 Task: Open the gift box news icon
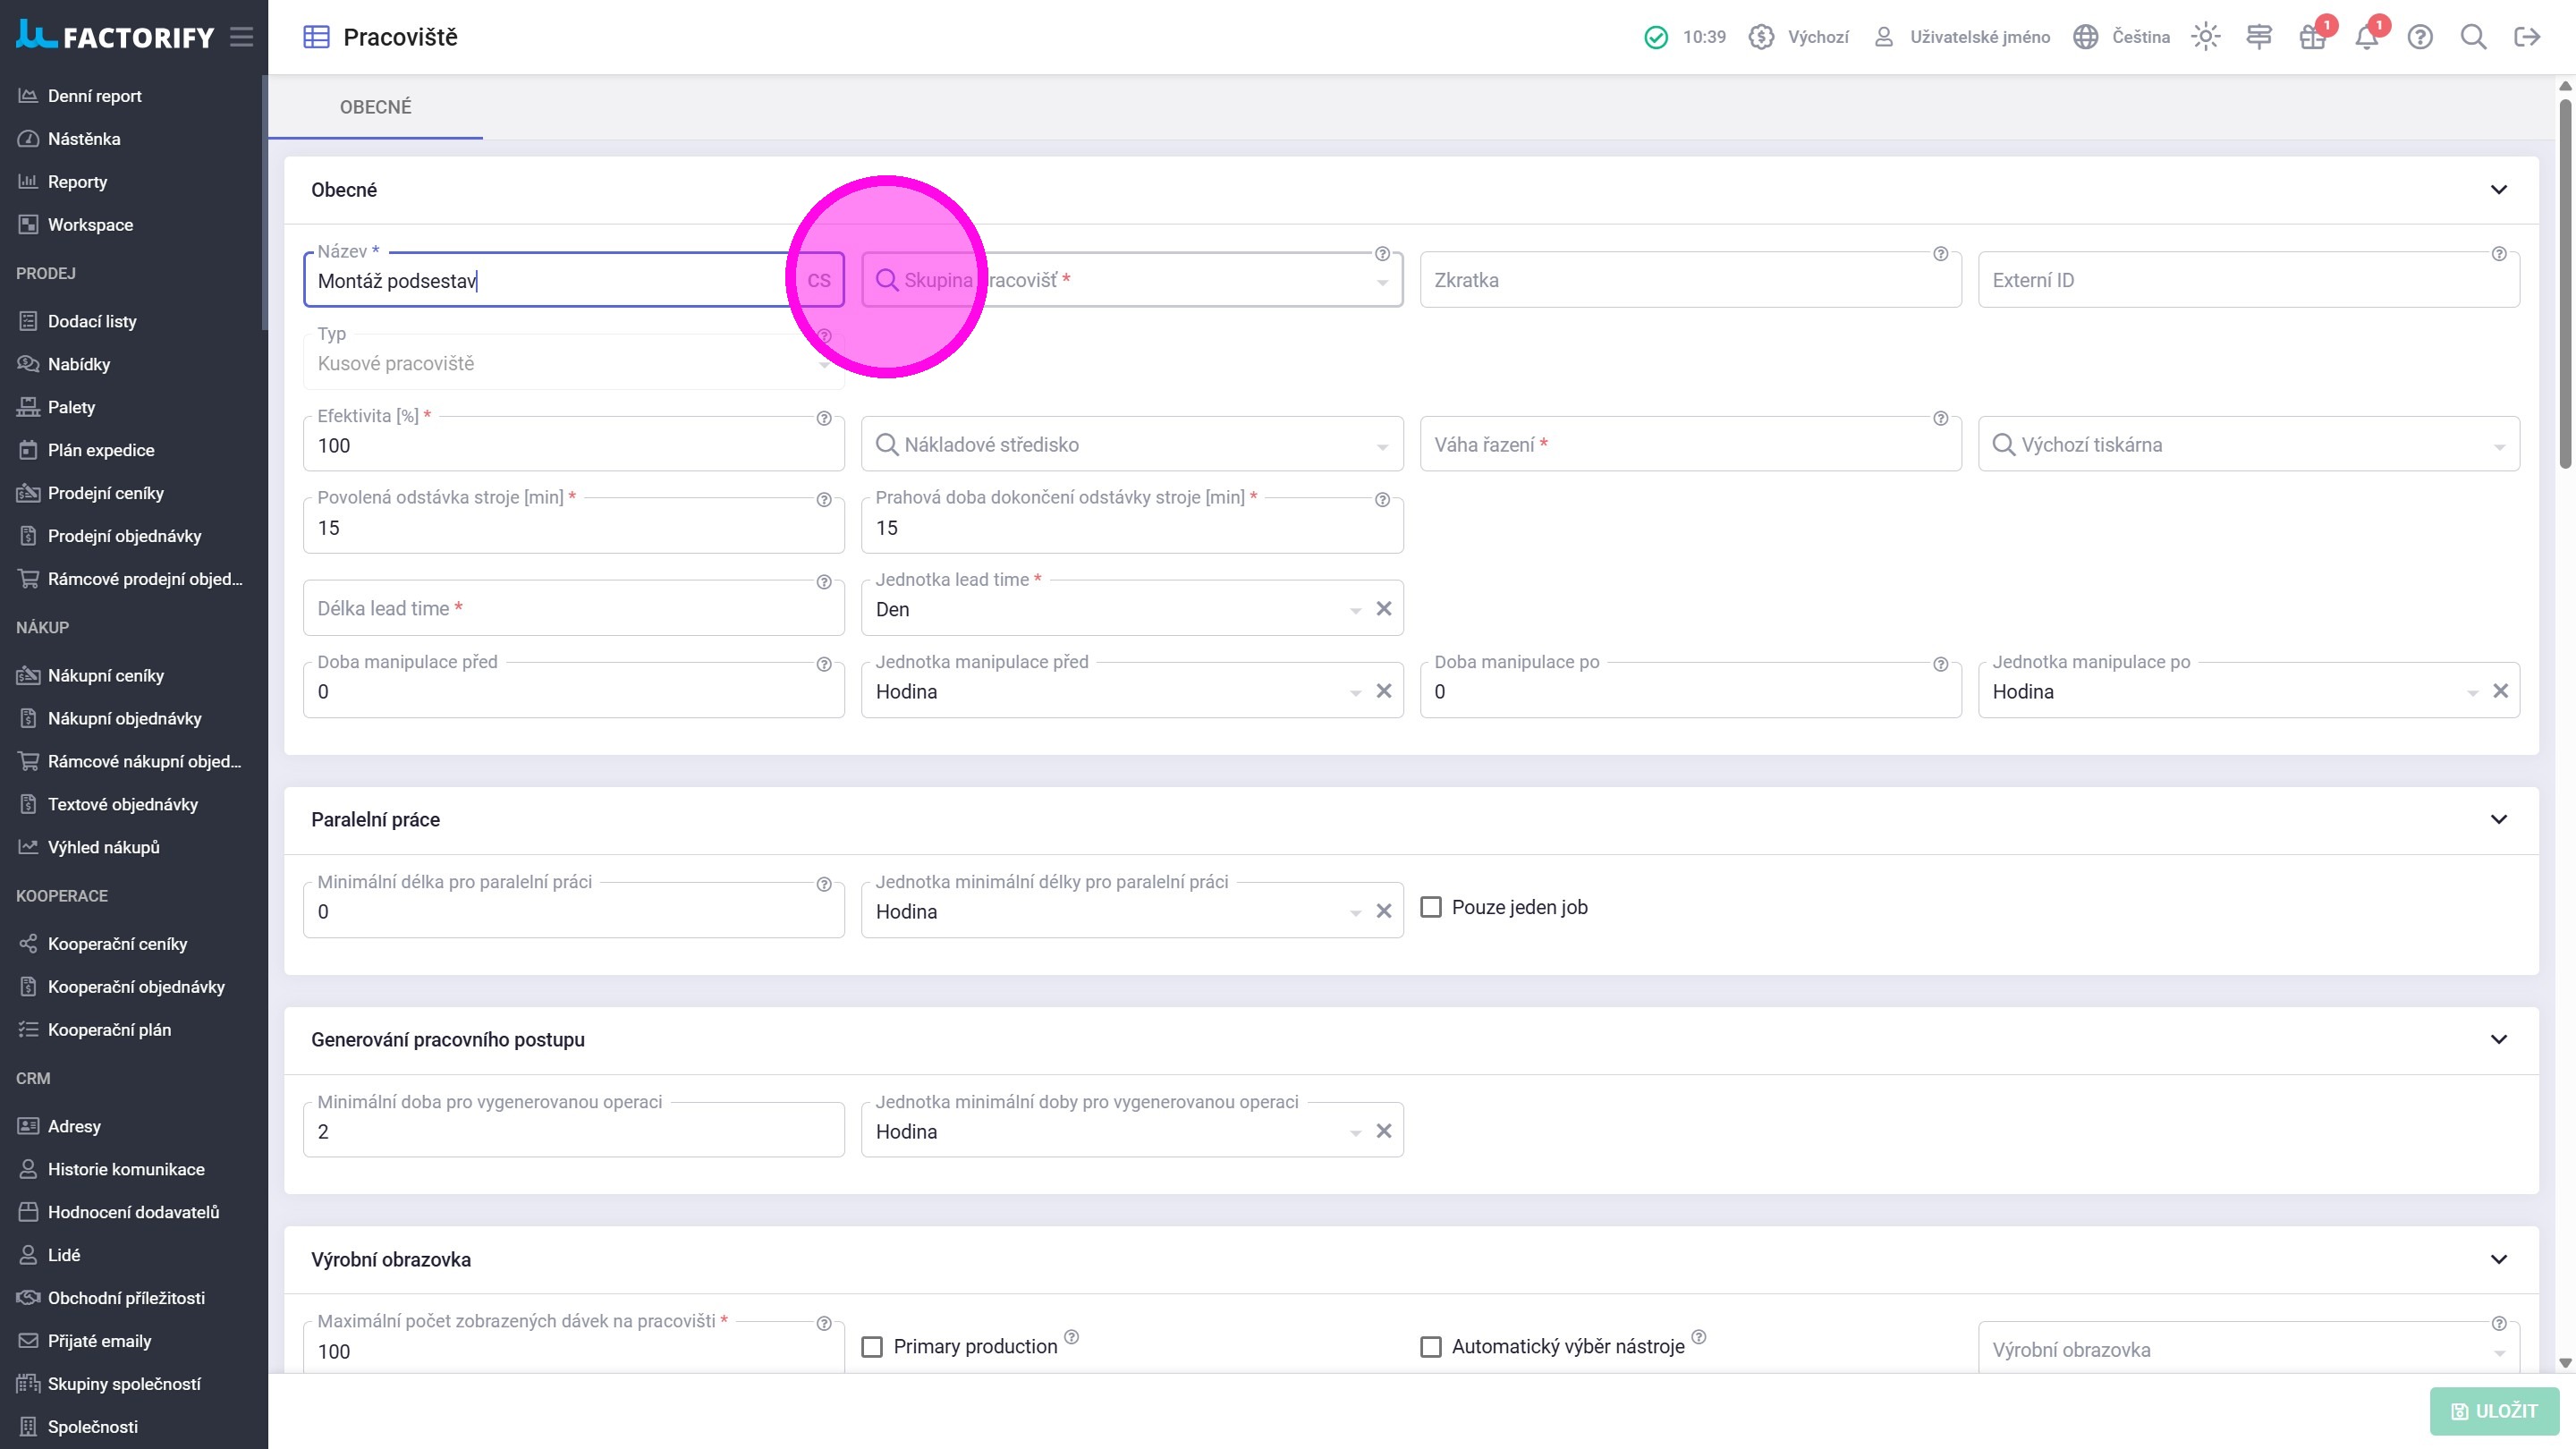2312,38
